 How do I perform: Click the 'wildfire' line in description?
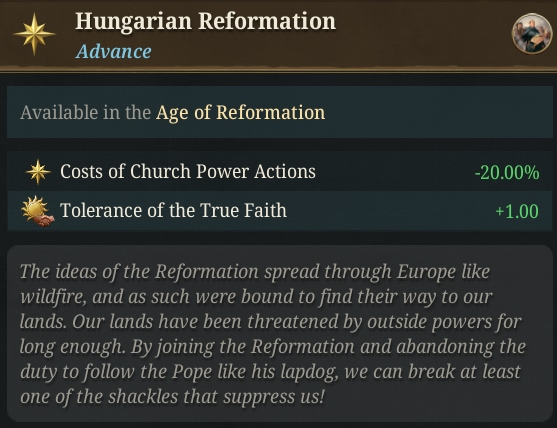tap(256, 297)
